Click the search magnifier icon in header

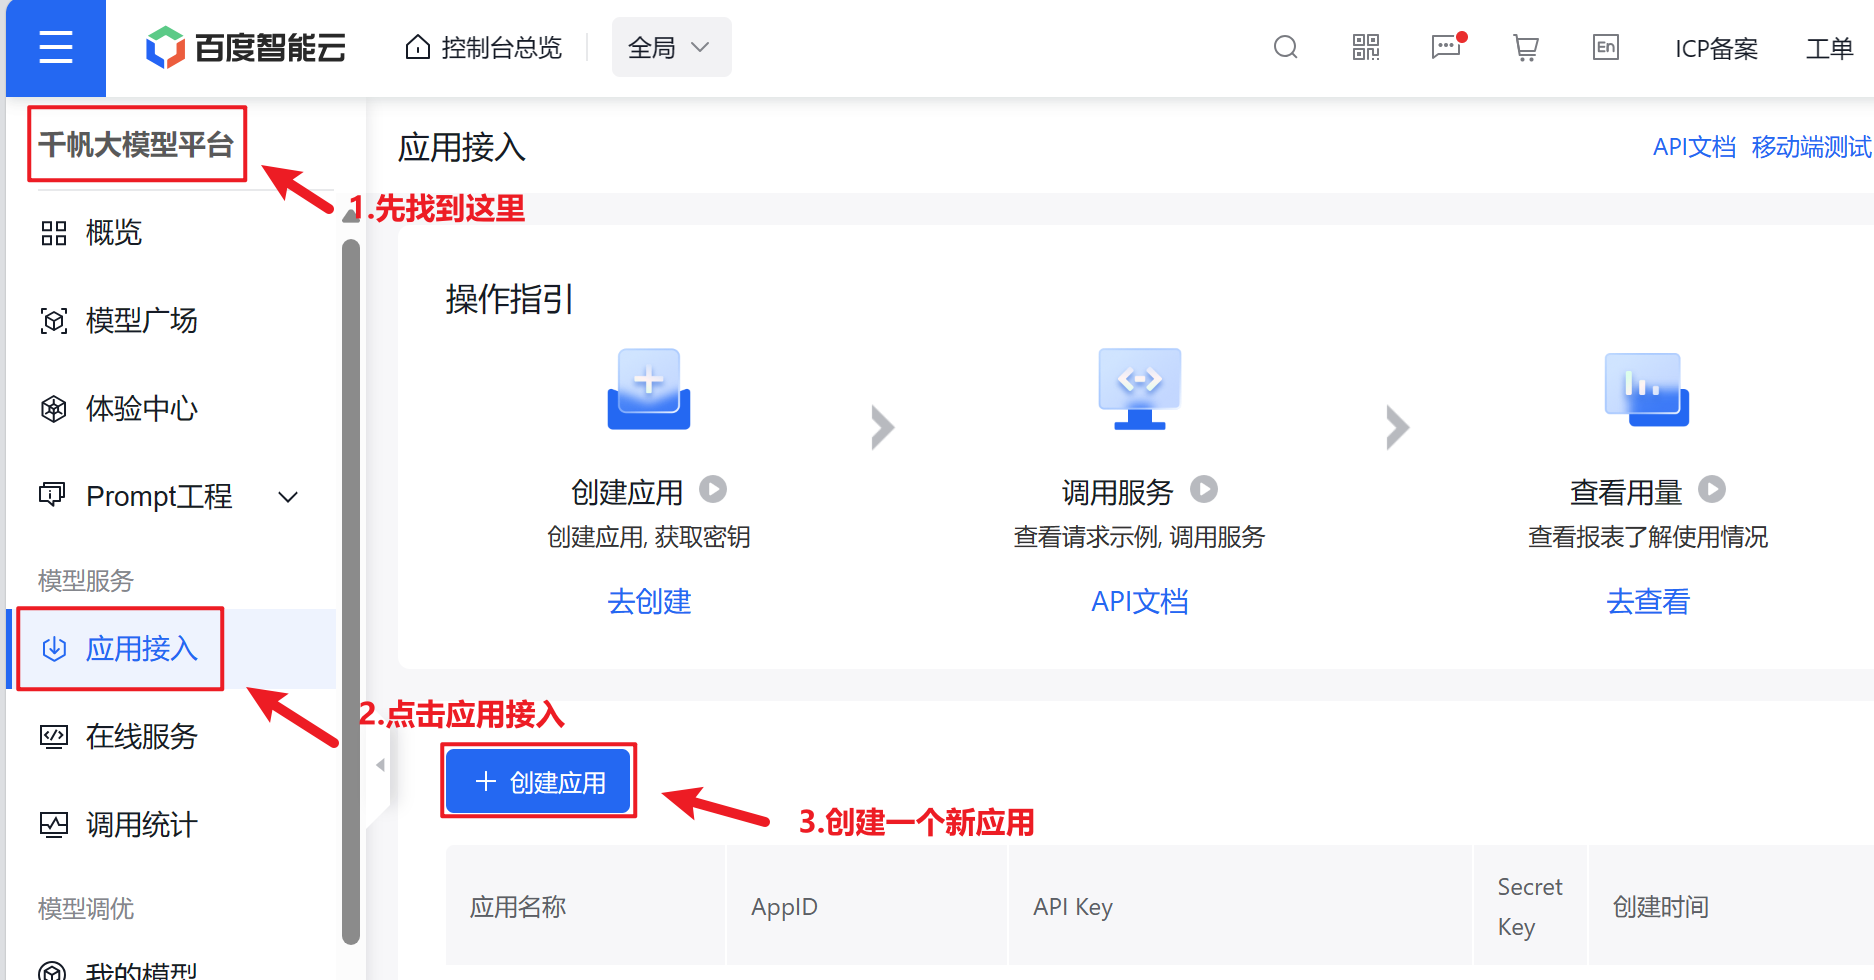(x=1285, y=47)
